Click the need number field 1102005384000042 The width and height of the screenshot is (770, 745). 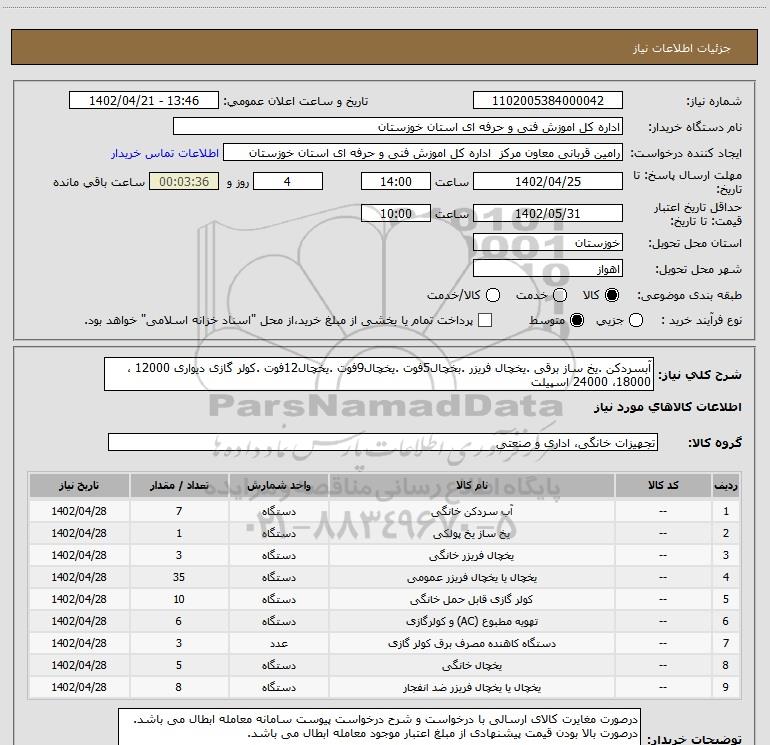pyautogui.click(x=548, y=100)
